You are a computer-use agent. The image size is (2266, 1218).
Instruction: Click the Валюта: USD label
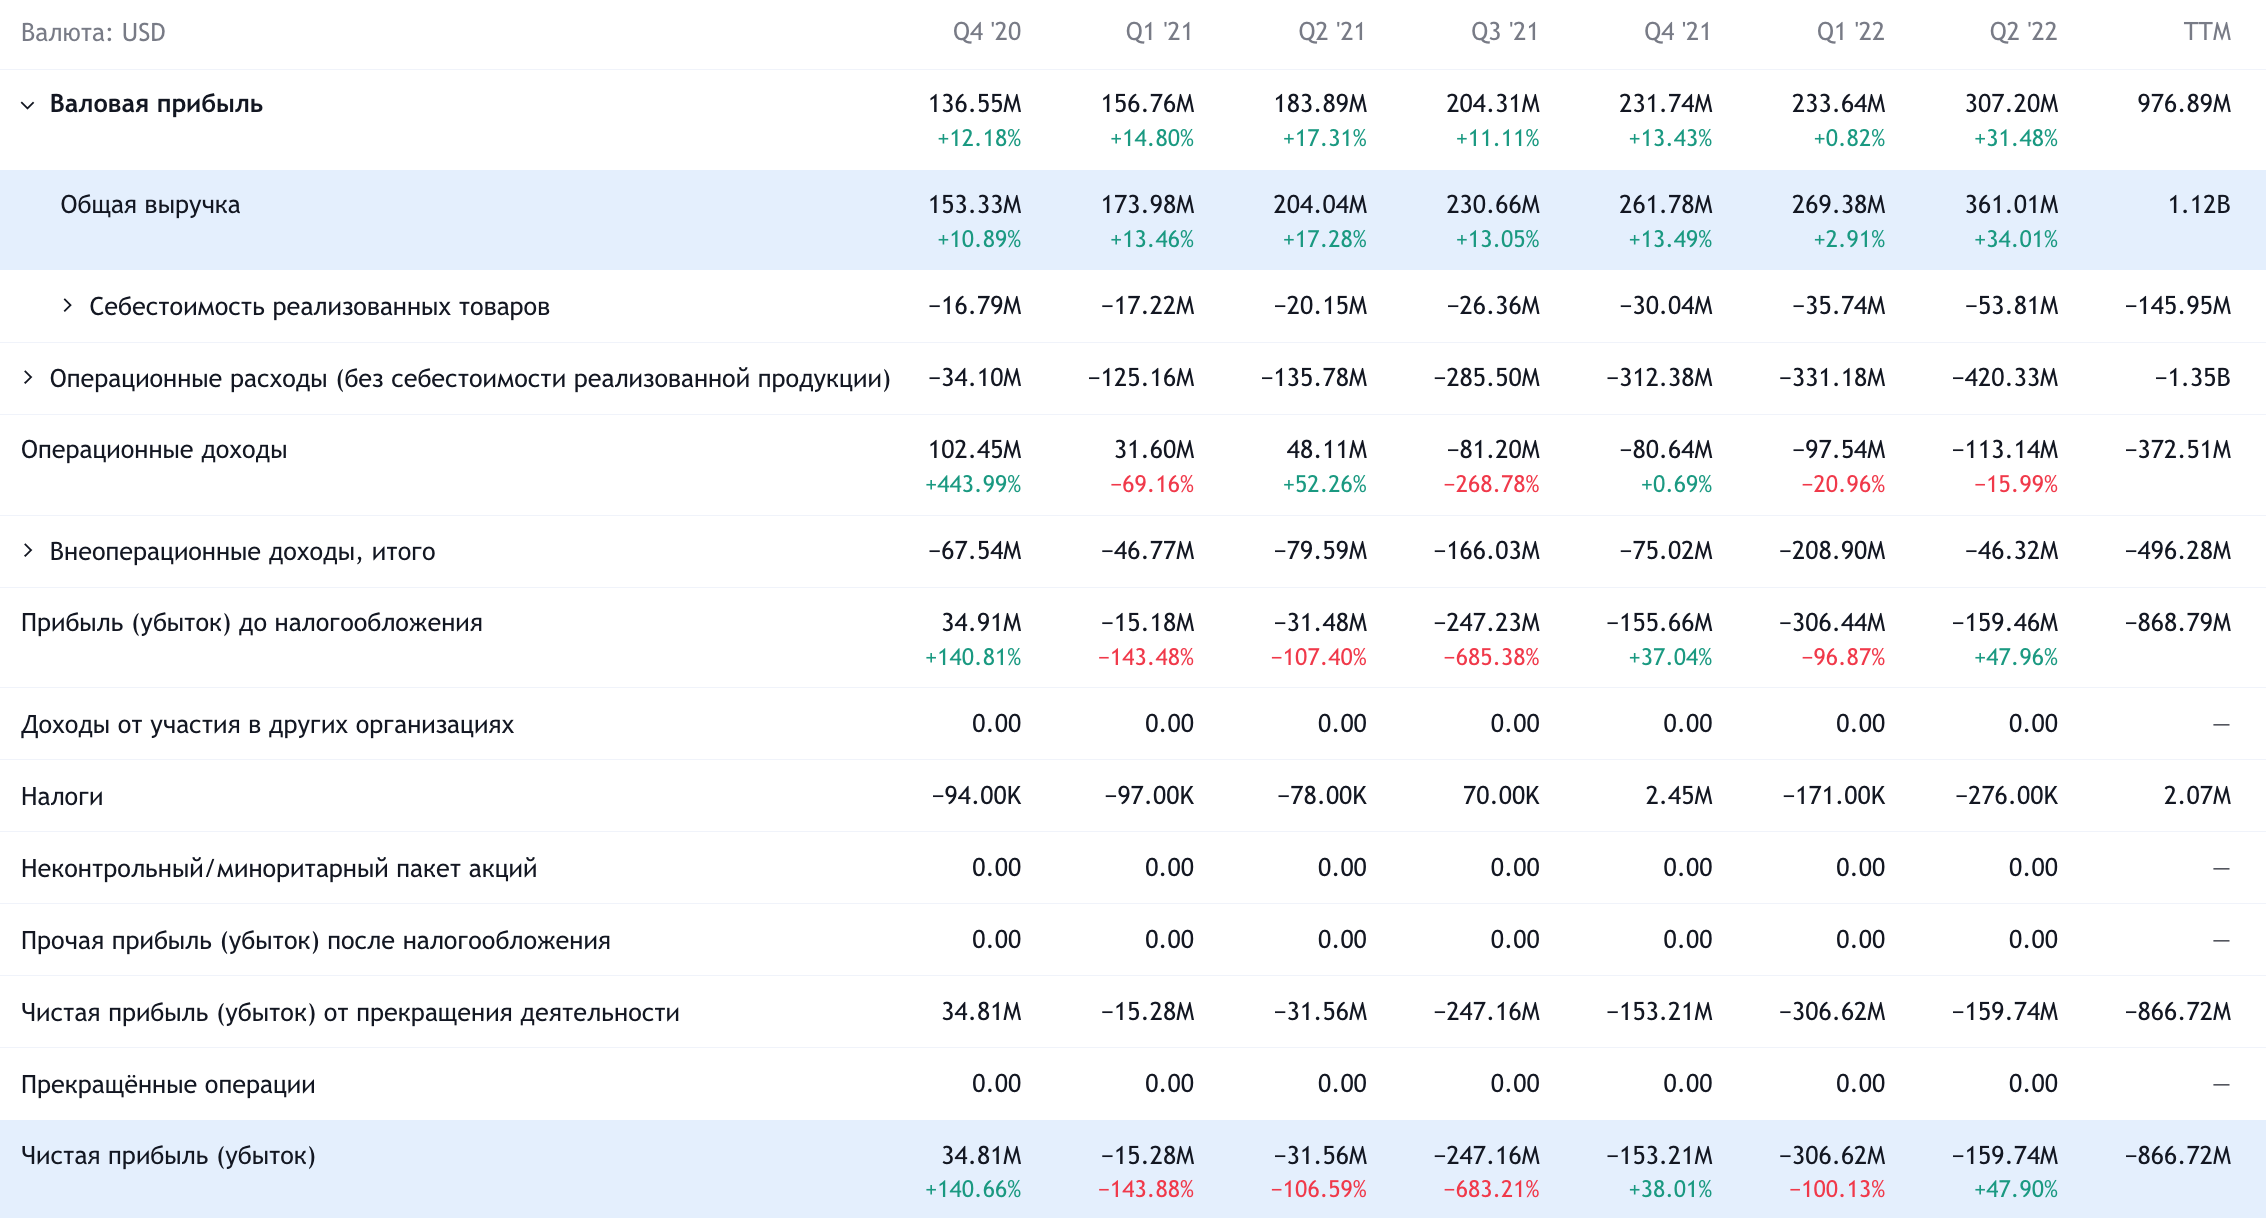93,33
